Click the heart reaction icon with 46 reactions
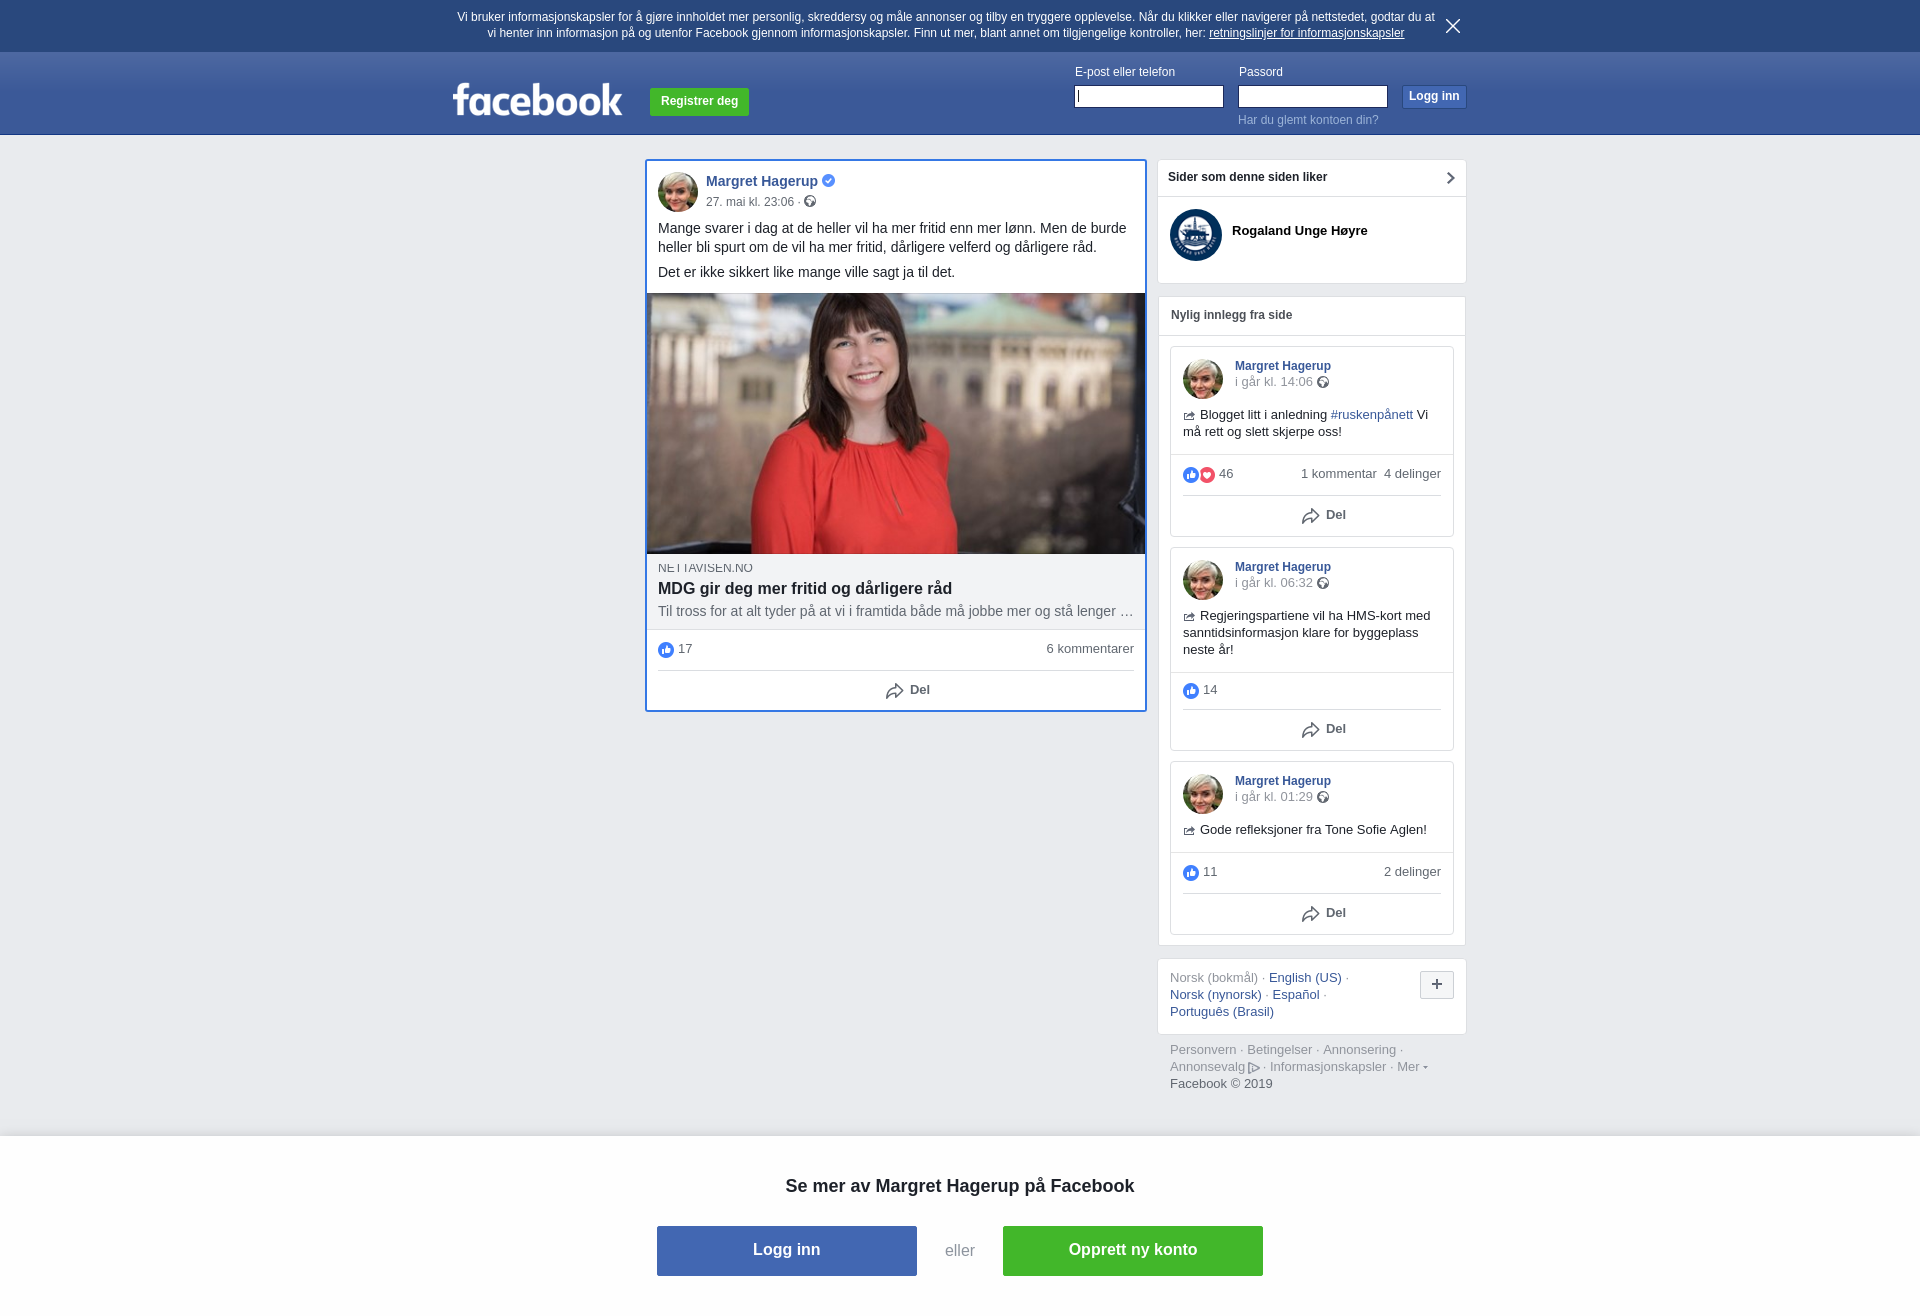 (x=1207, y=475)
